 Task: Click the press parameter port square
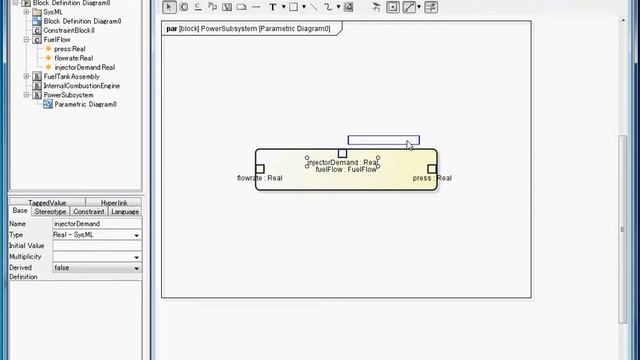click(432, 169)
